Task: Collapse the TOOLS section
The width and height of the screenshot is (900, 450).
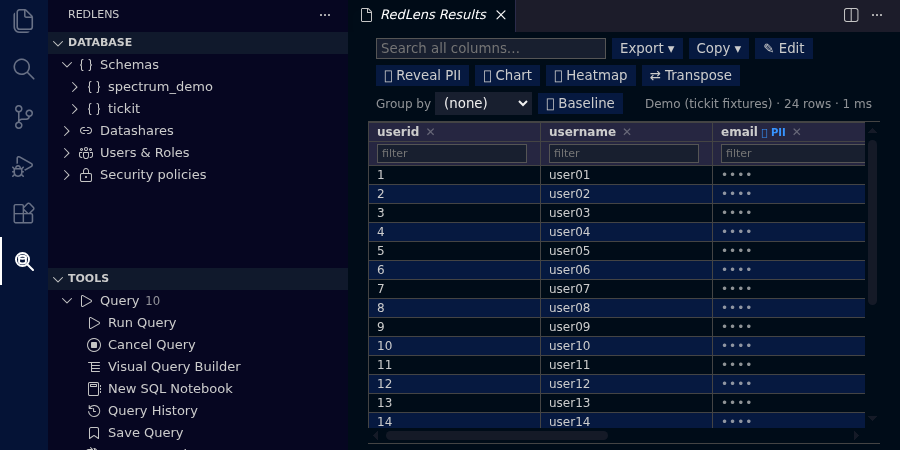Action: [58, 278]
